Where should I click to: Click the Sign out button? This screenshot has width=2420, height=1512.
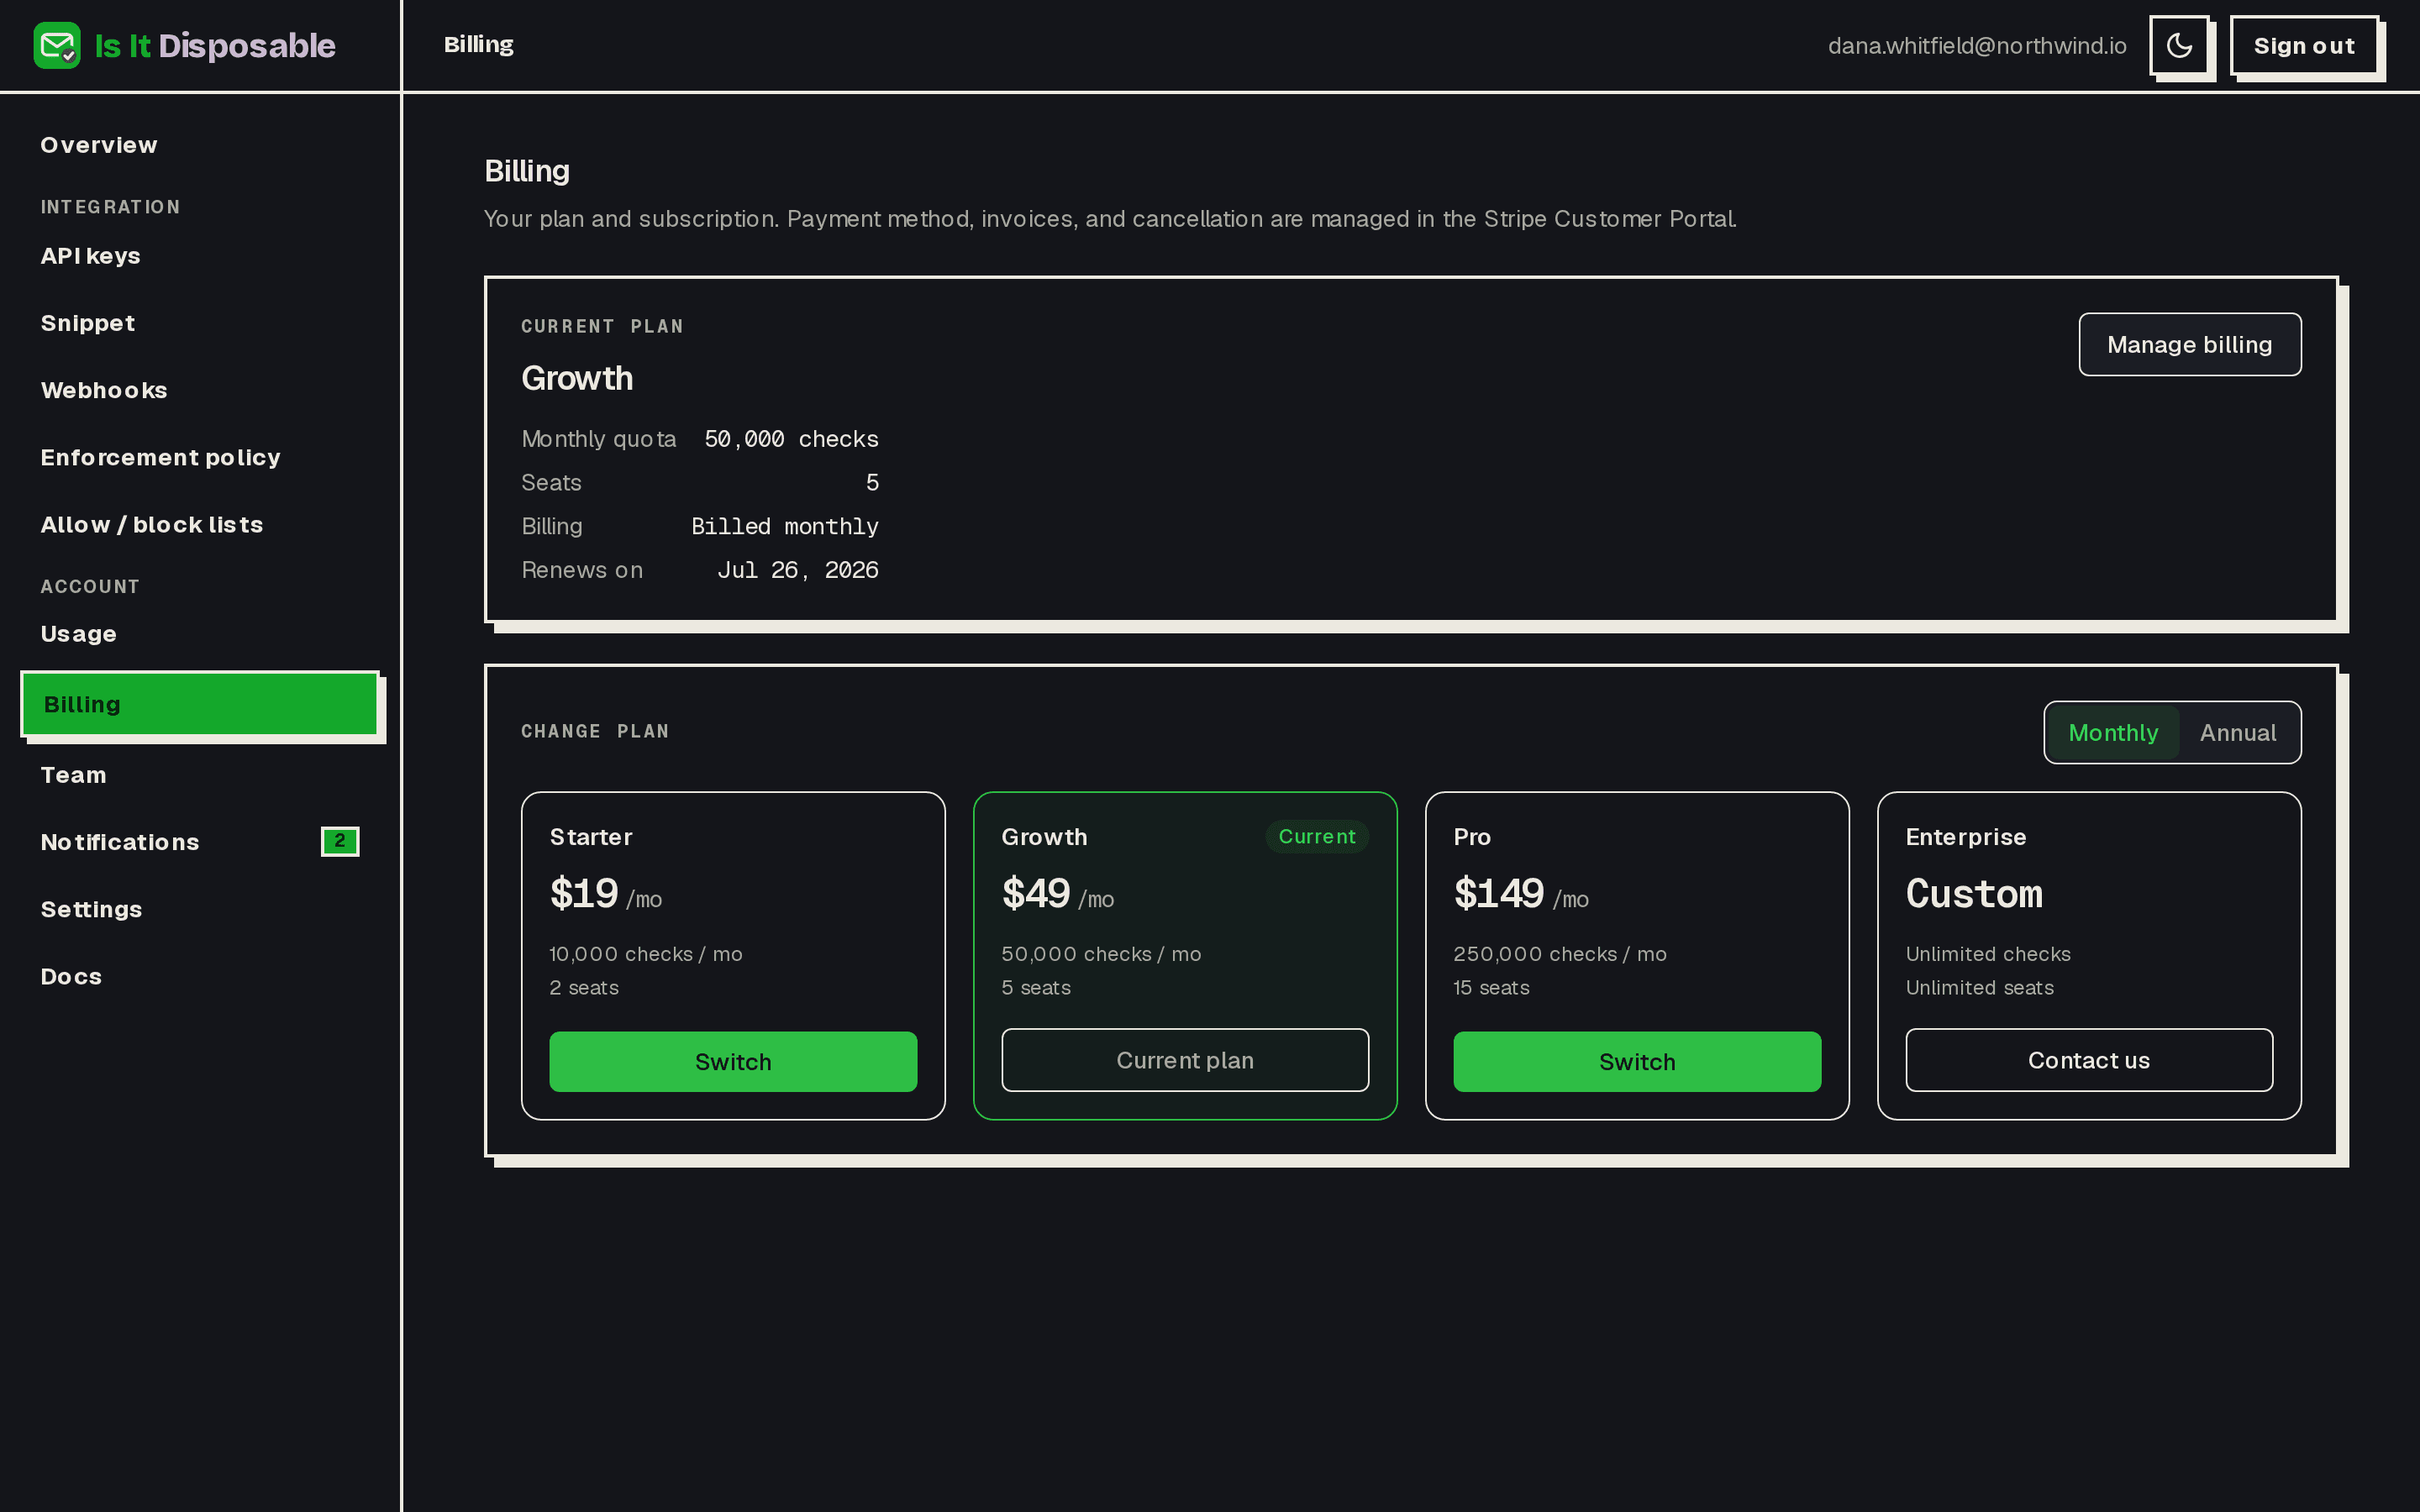(x=2304, y=45)
